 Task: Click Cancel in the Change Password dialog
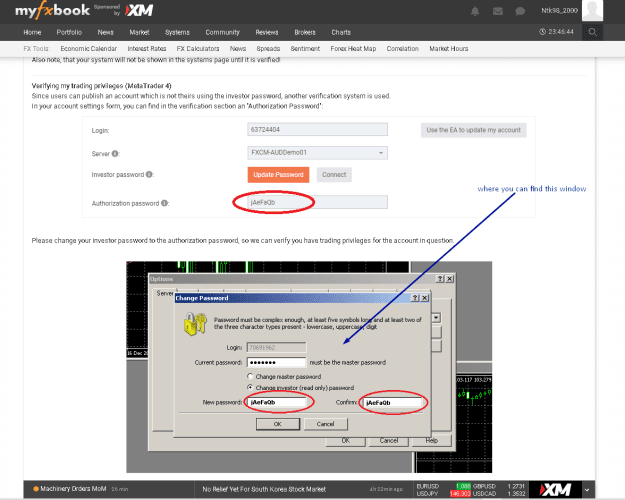[326, 424]
